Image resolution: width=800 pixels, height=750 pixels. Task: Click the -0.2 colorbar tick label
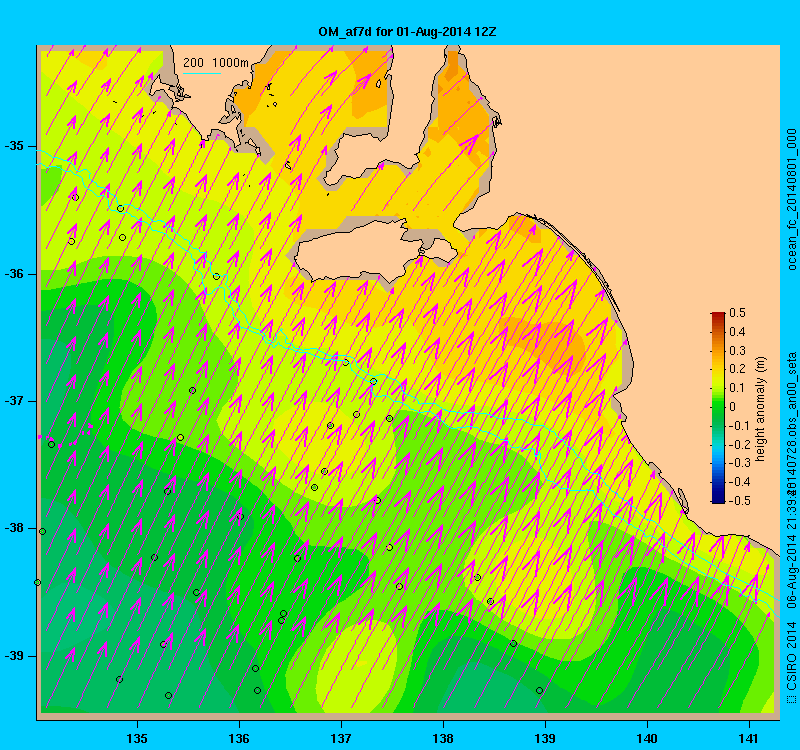(738, 444)
